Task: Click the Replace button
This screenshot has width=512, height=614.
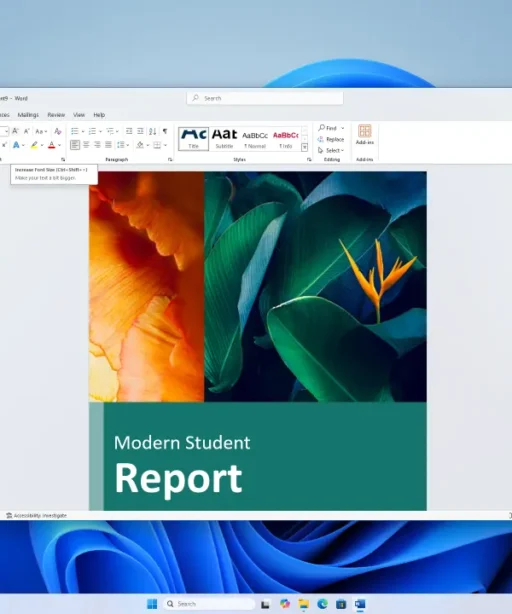Action: 331,139
